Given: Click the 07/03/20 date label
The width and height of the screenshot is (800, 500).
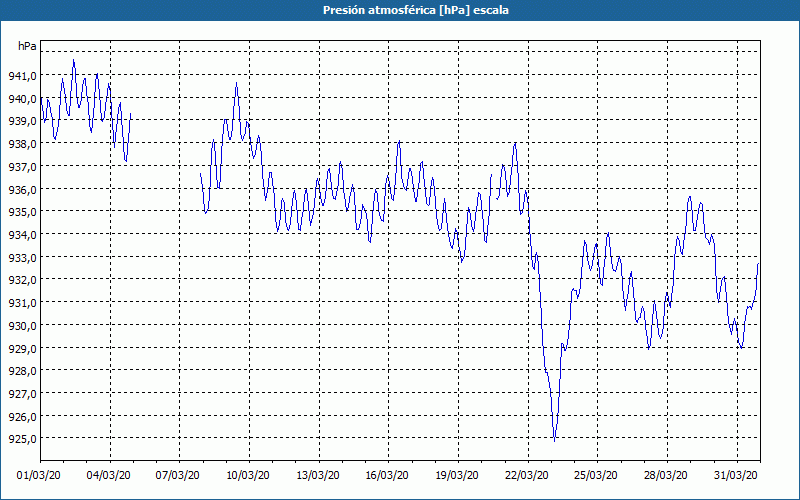Looking at the screenshot, I should tap(178, 476).
